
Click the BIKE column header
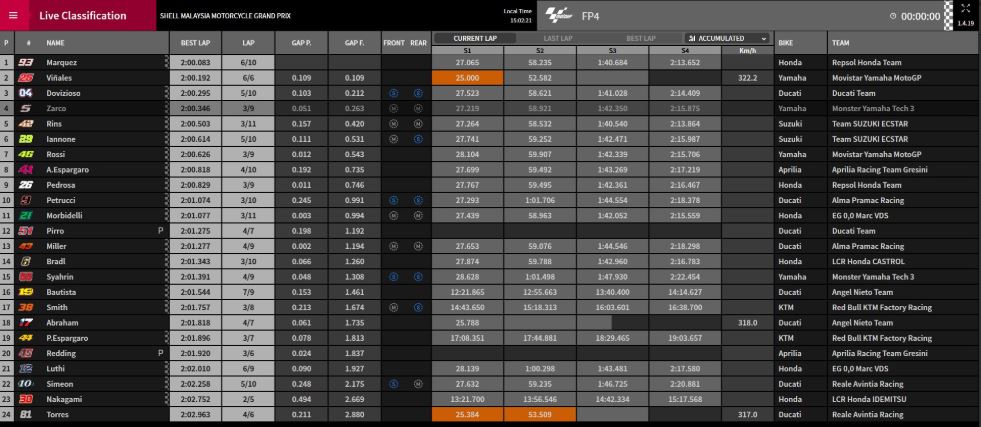point(785,43)
